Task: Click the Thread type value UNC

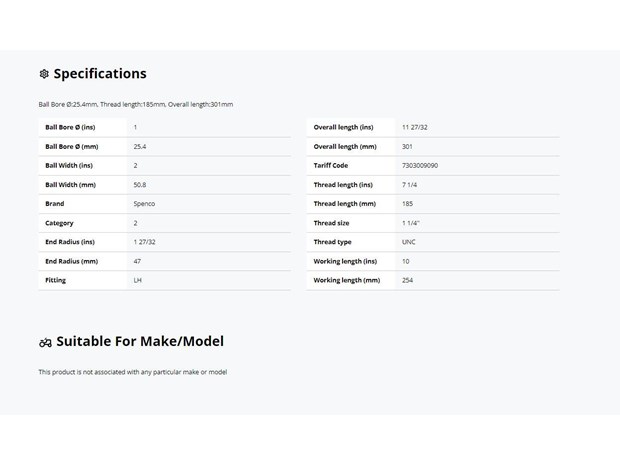Action: [408, 242]
